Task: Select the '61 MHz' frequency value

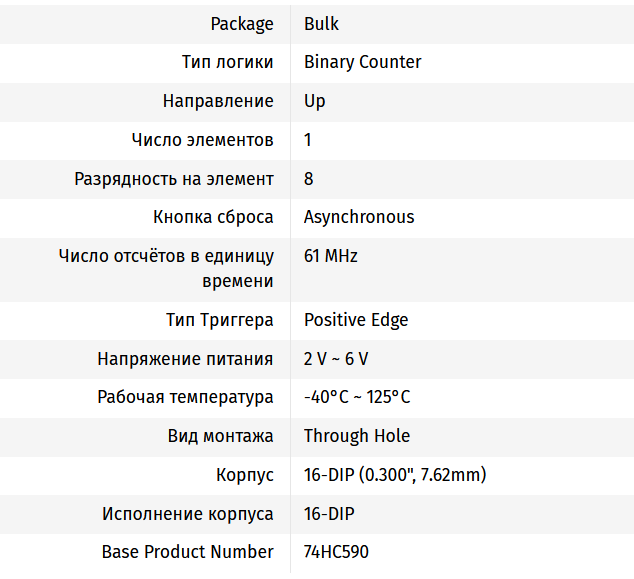Action: coord(330,256)
